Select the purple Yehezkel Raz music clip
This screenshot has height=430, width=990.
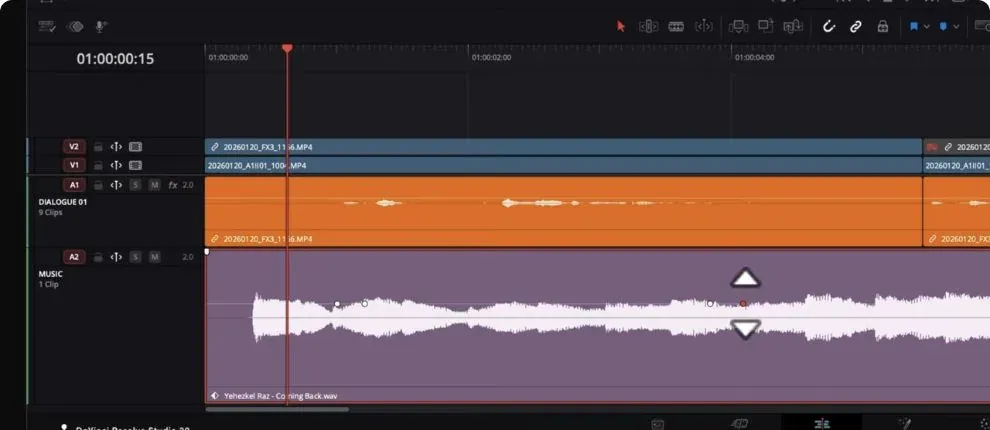[x=597, y=326]
